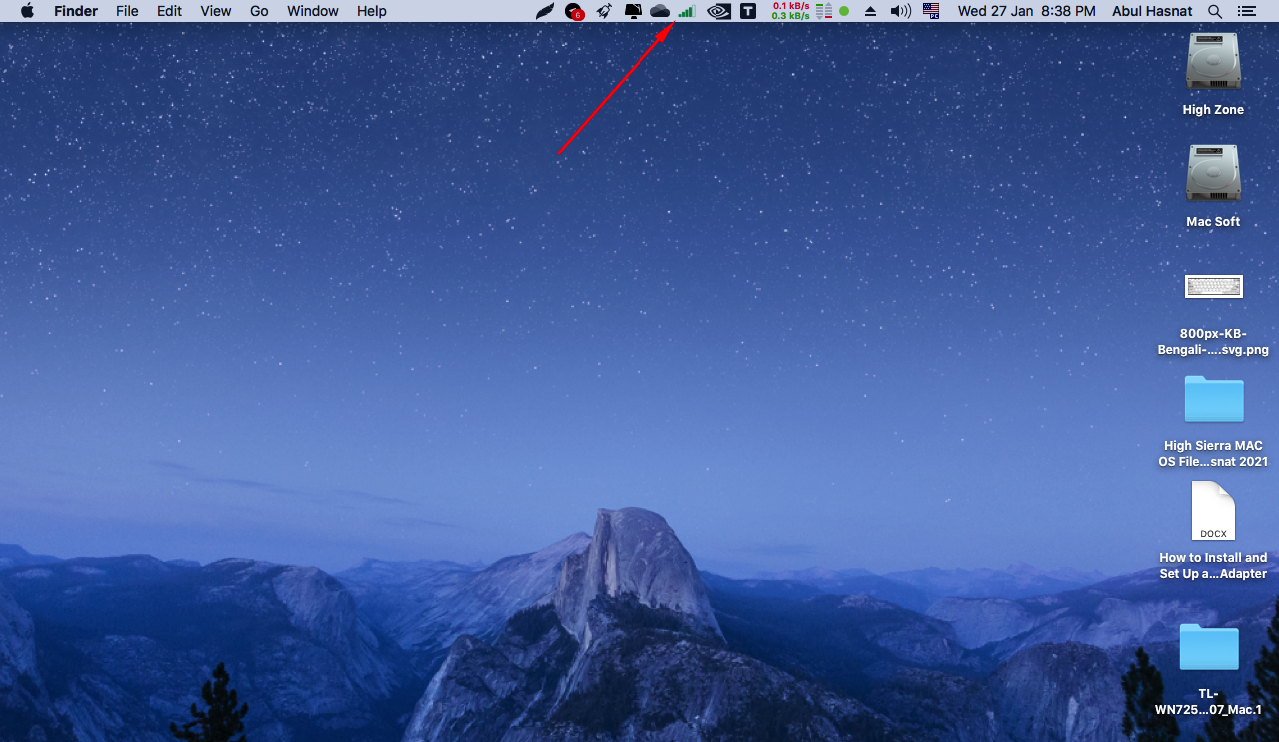Open Notification Center list icon
The height and width of the screenshot is (742, 1279).
(x=1246, y=11)
